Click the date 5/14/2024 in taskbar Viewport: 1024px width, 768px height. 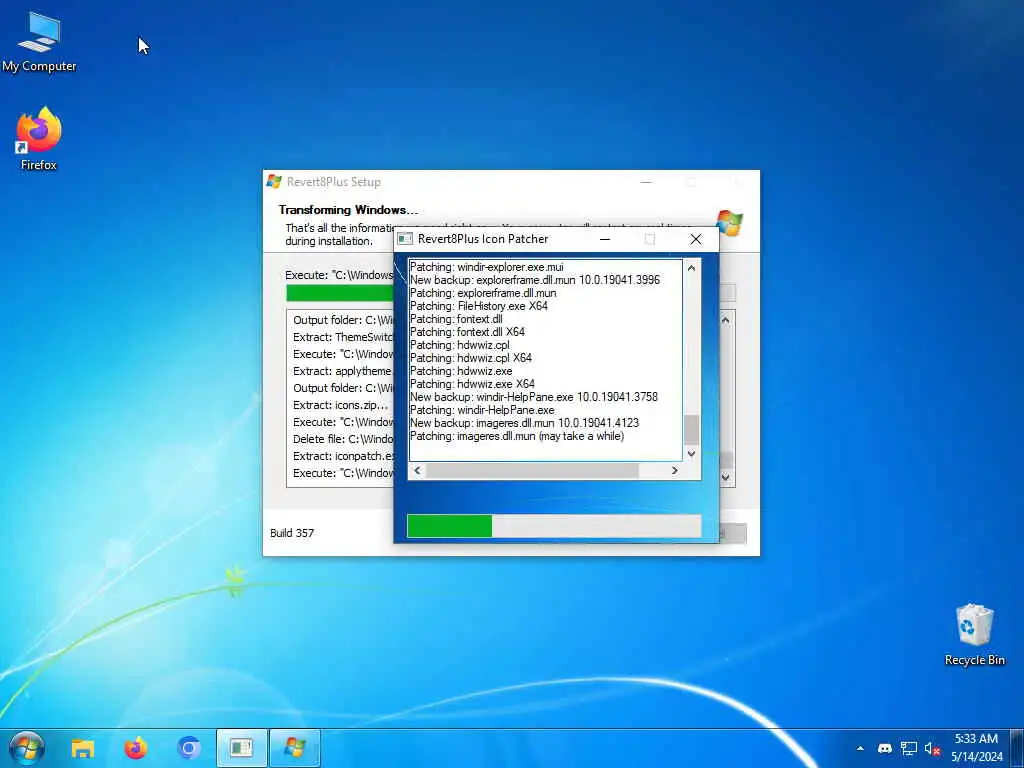coord(977,757)
